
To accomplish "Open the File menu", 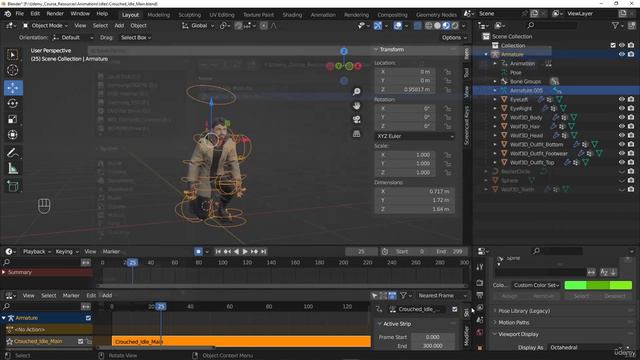I will [x=20, y=13].
